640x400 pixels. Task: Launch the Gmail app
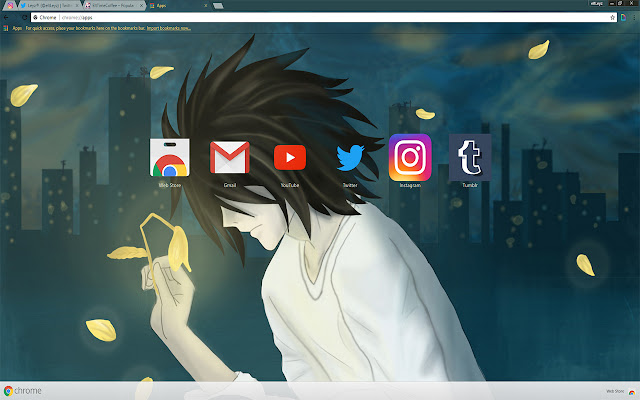230,158
